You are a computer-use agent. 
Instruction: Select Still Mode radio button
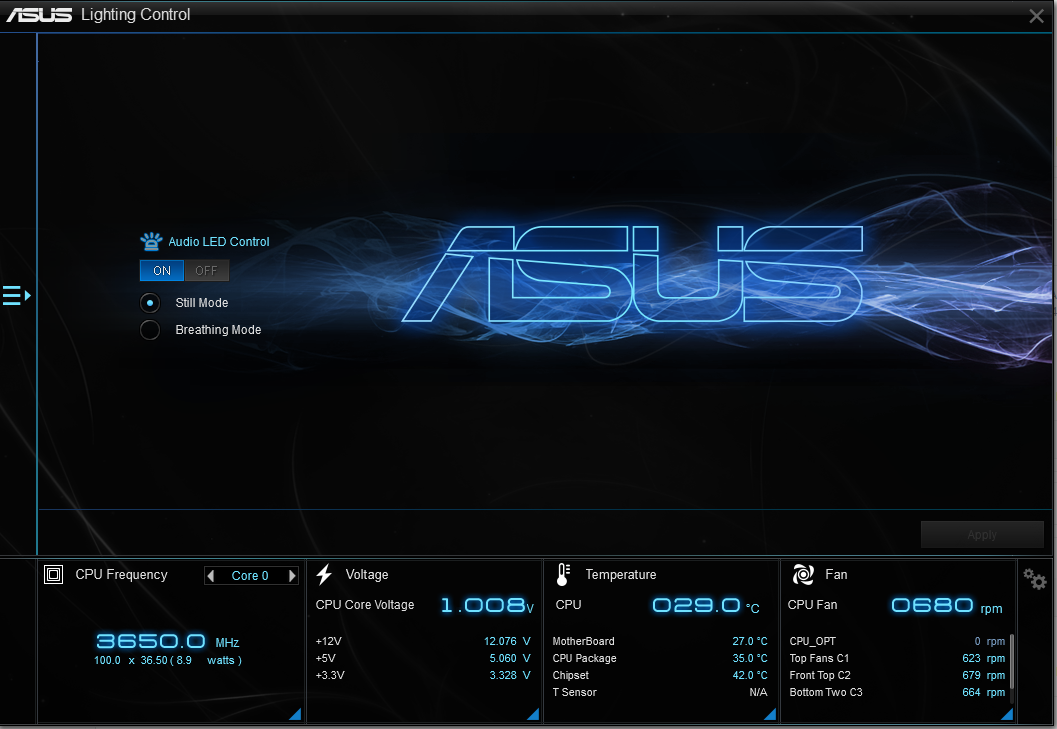point(150,303)
